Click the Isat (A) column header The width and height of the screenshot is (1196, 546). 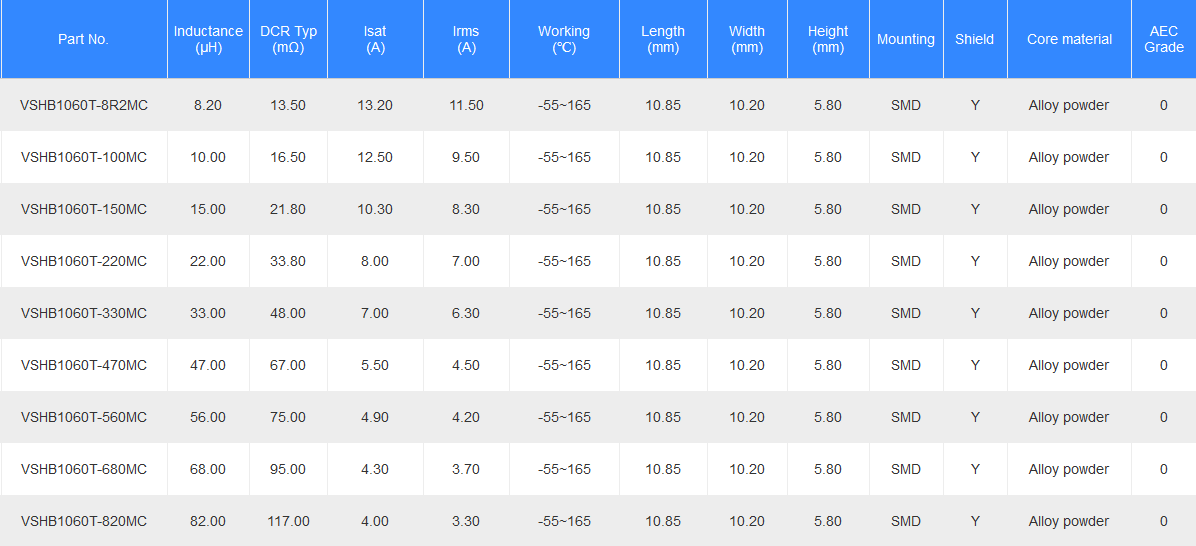coord(375,39)
